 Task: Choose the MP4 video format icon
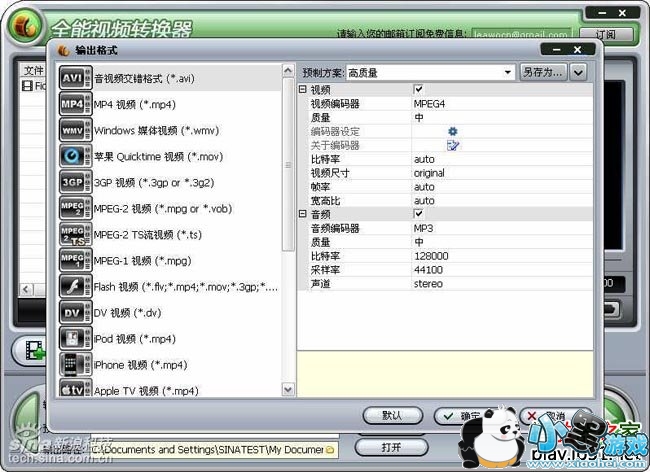(x=75, y=104)
